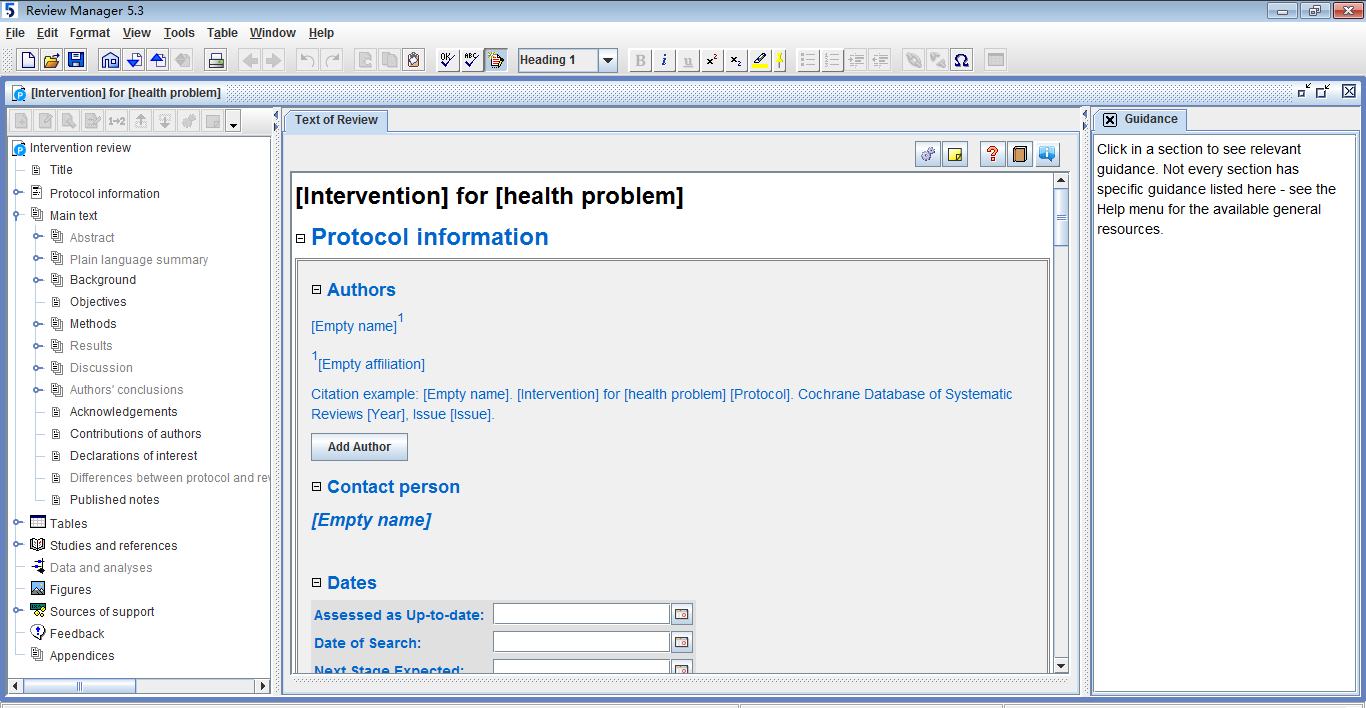Select Acknowledgements in outline tree
The image size is (1366, 708).
point(123,412)
